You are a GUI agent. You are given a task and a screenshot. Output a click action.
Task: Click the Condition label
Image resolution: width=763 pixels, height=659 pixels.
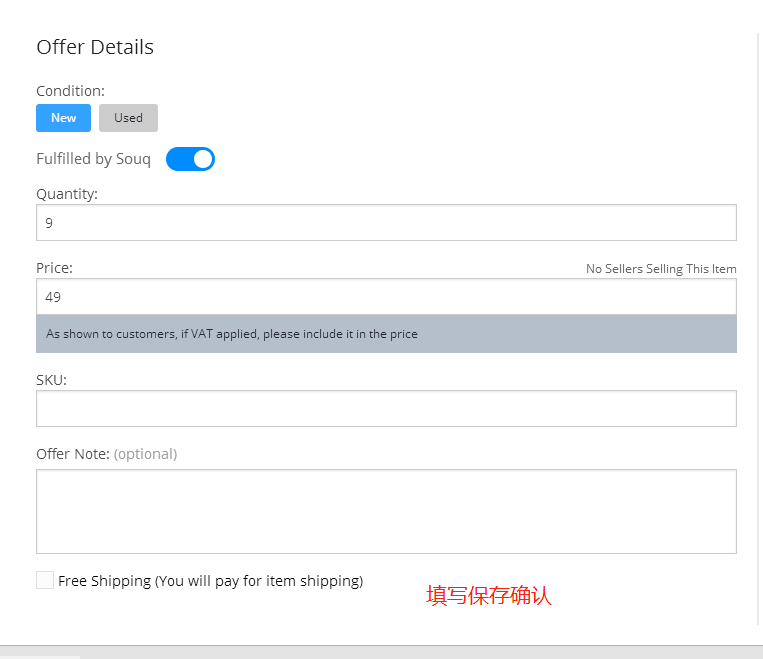(70, 91)
